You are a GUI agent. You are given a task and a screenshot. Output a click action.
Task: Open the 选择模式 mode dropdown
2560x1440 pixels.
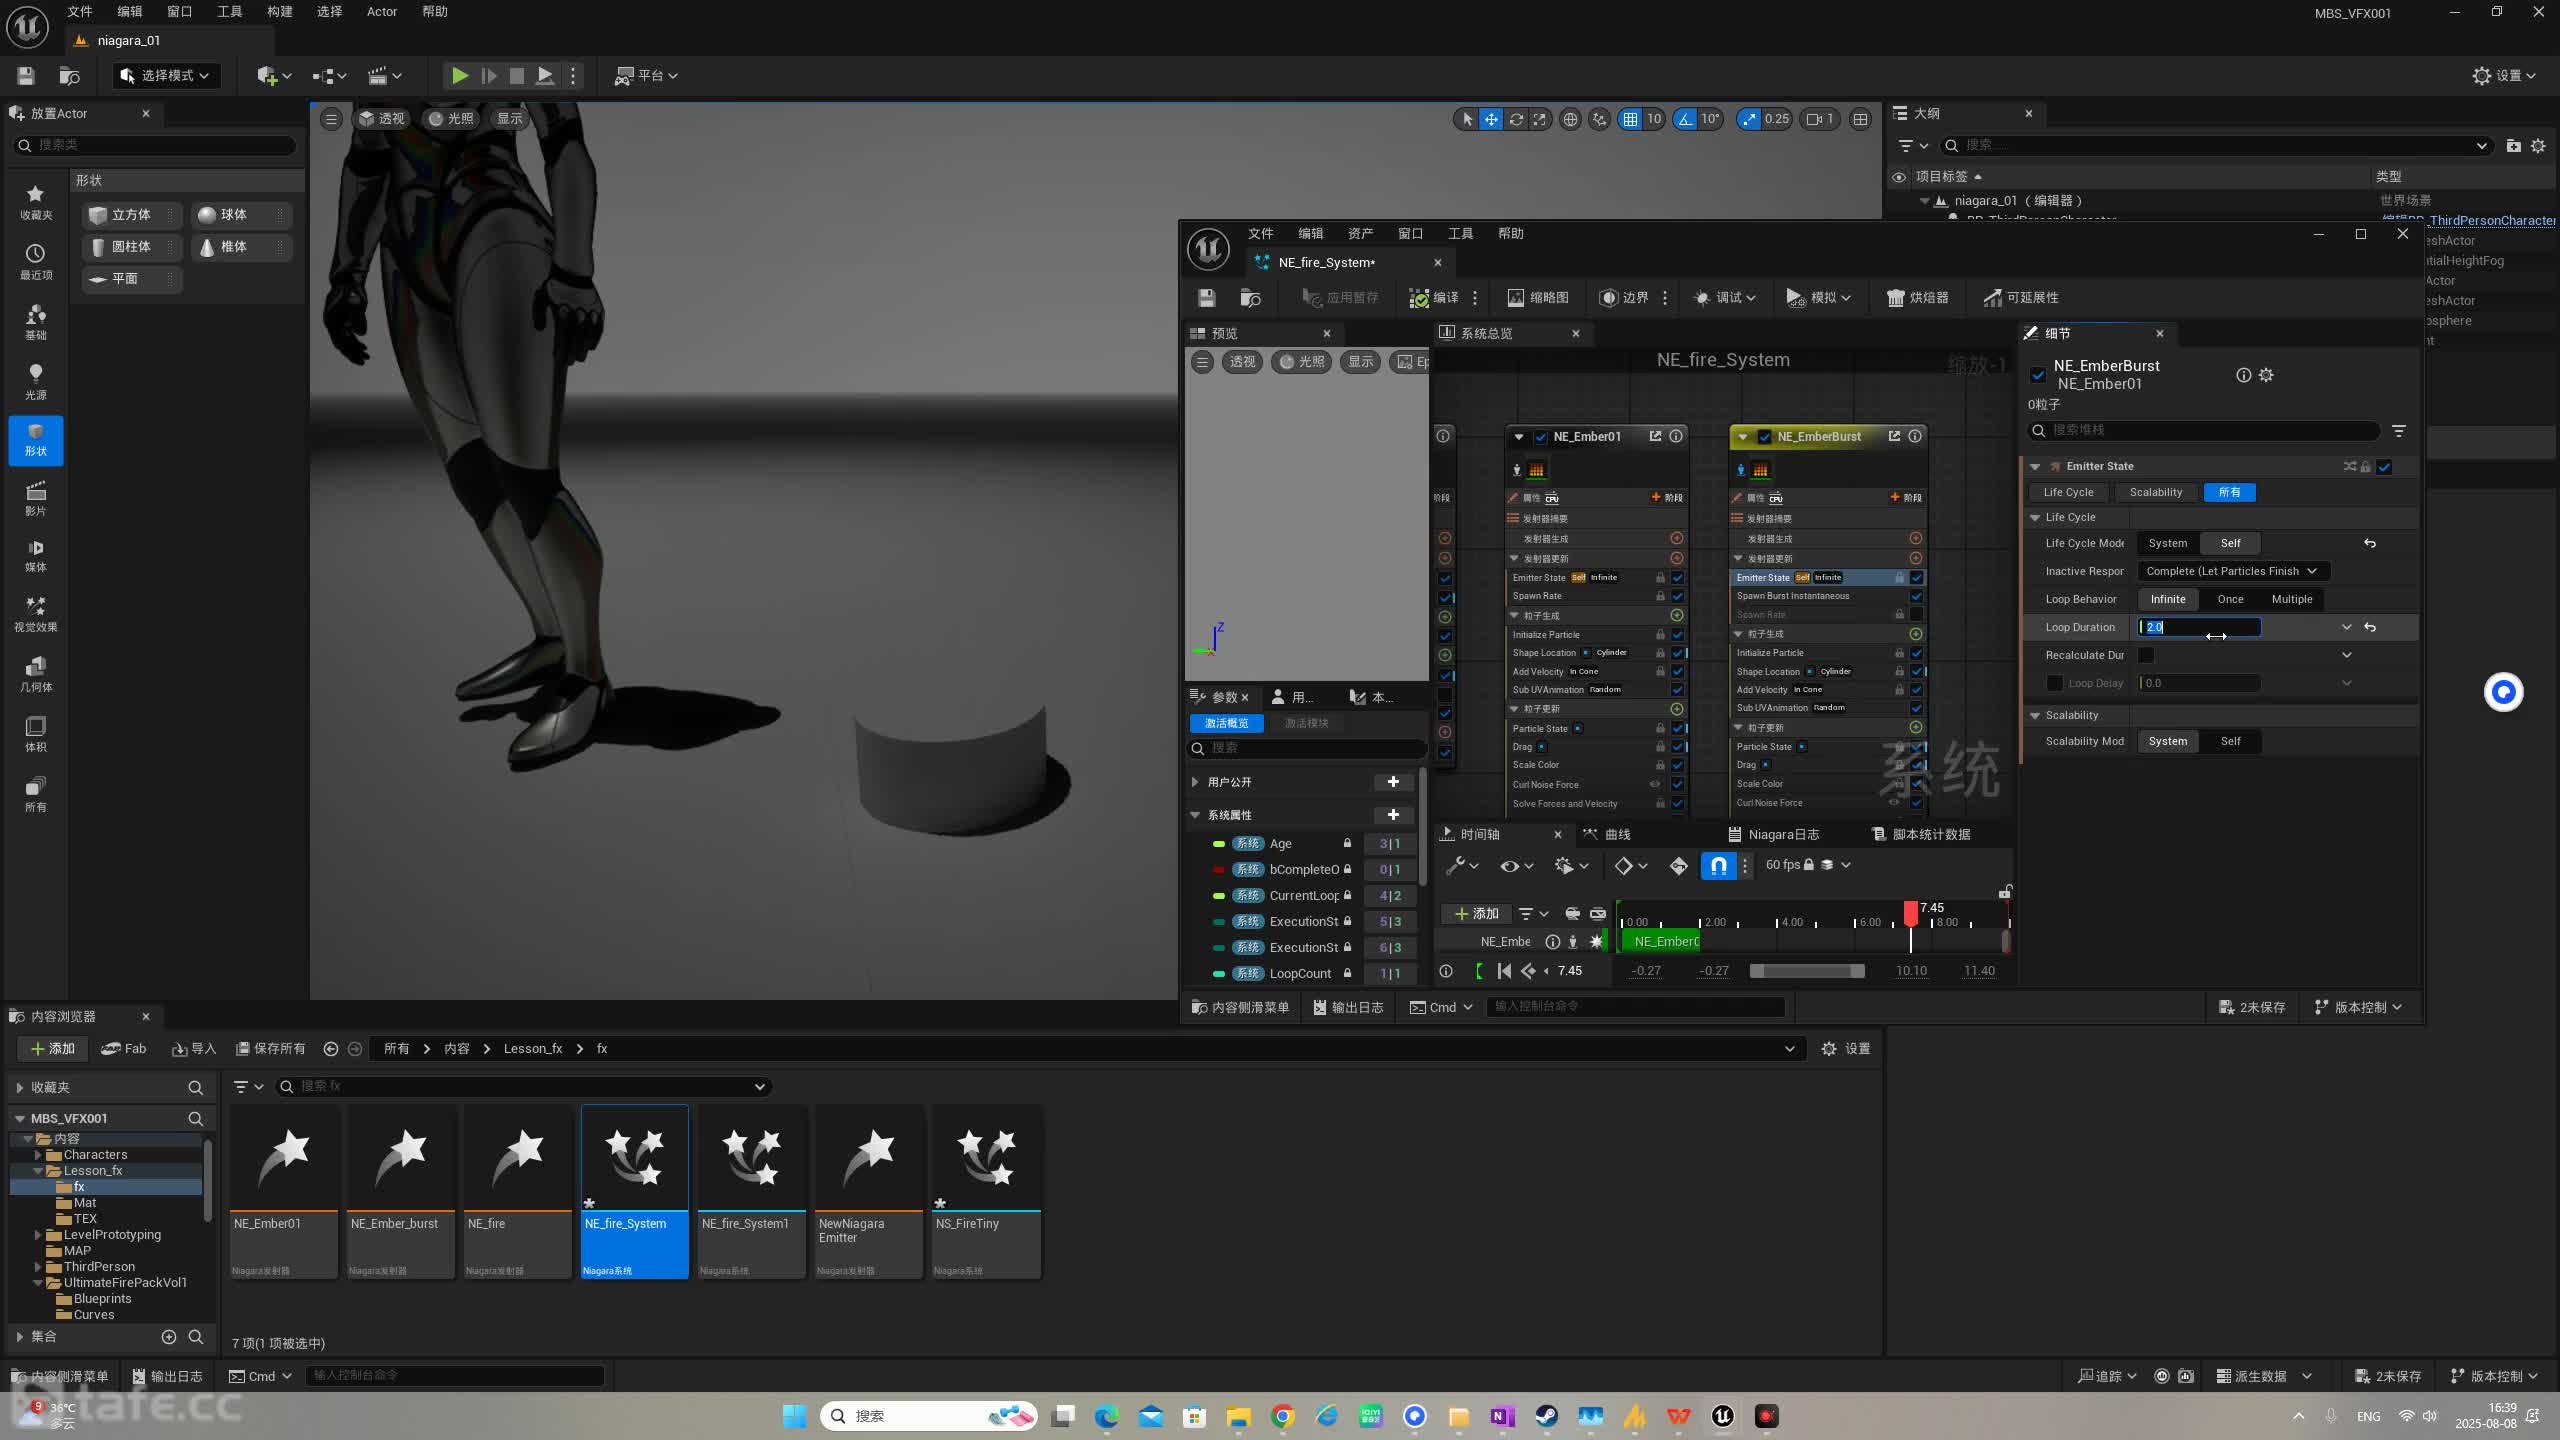click(166, 75)
